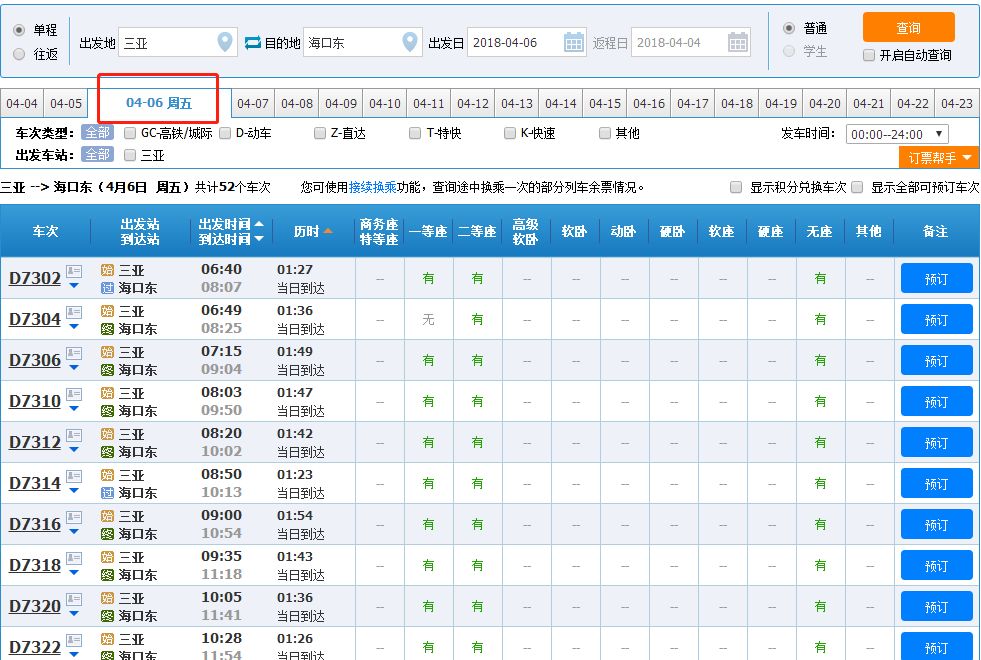The width and height of the screenshot is (981, 660).
Task: Click the orange 查询 search button
Action: [908, 27]
